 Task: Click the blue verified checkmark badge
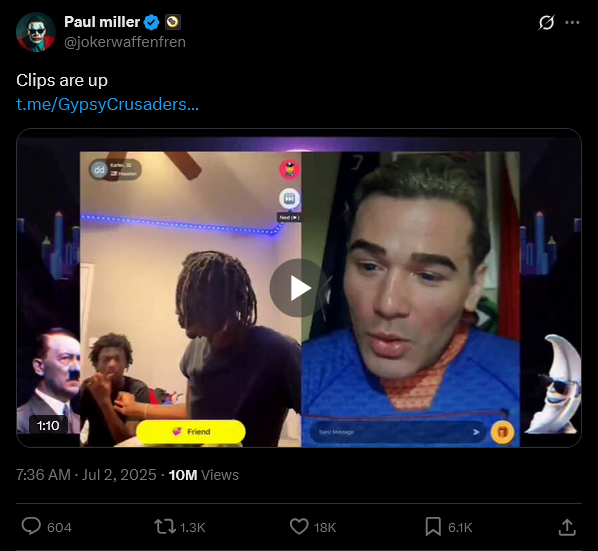click(151, 22)
